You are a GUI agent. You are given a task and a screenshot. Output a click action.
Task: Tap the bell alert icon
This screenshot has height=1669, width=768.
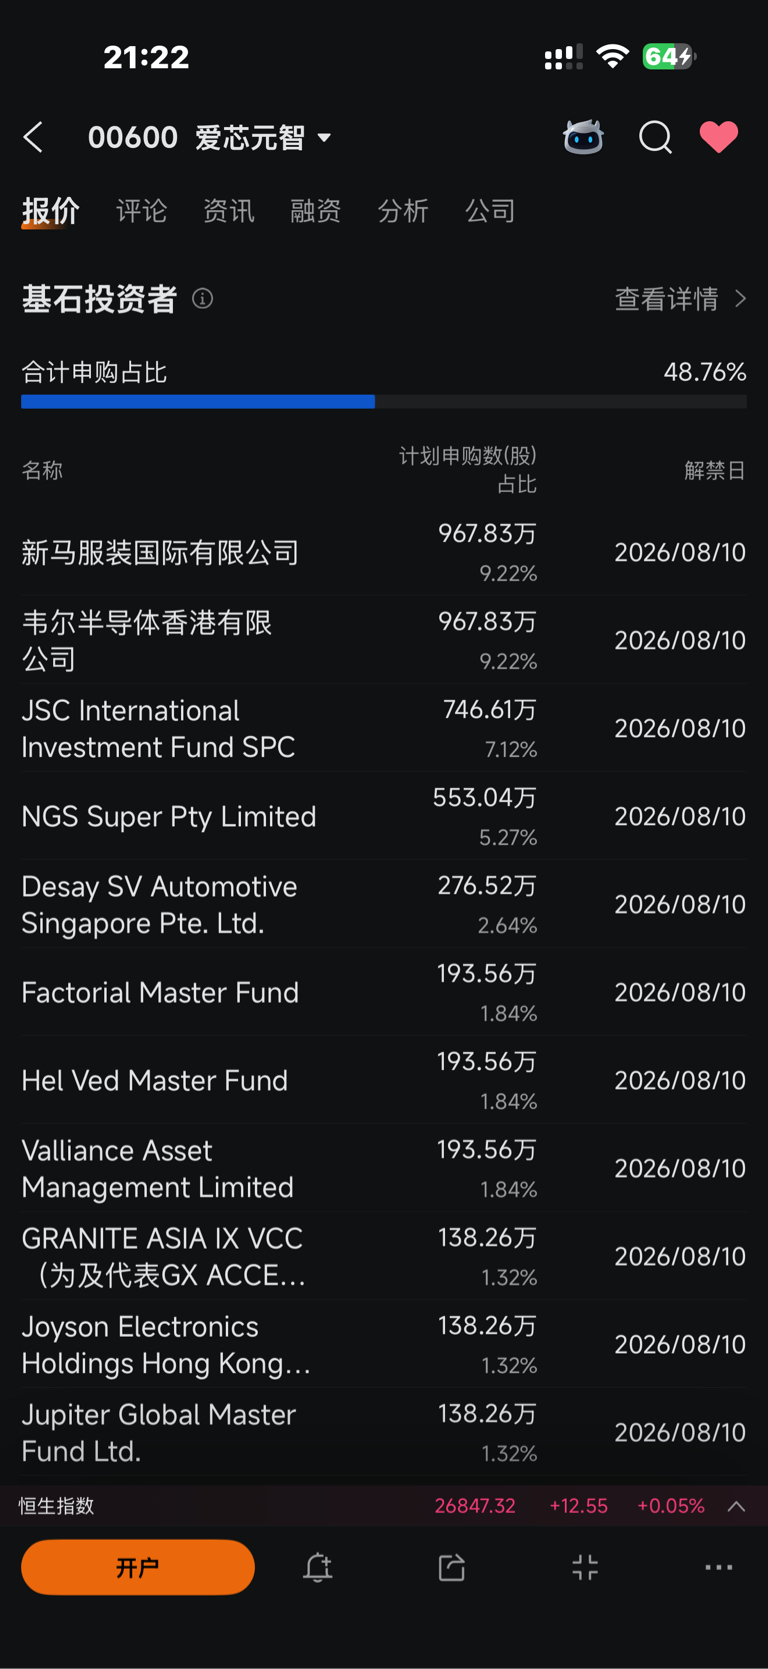318,1567
